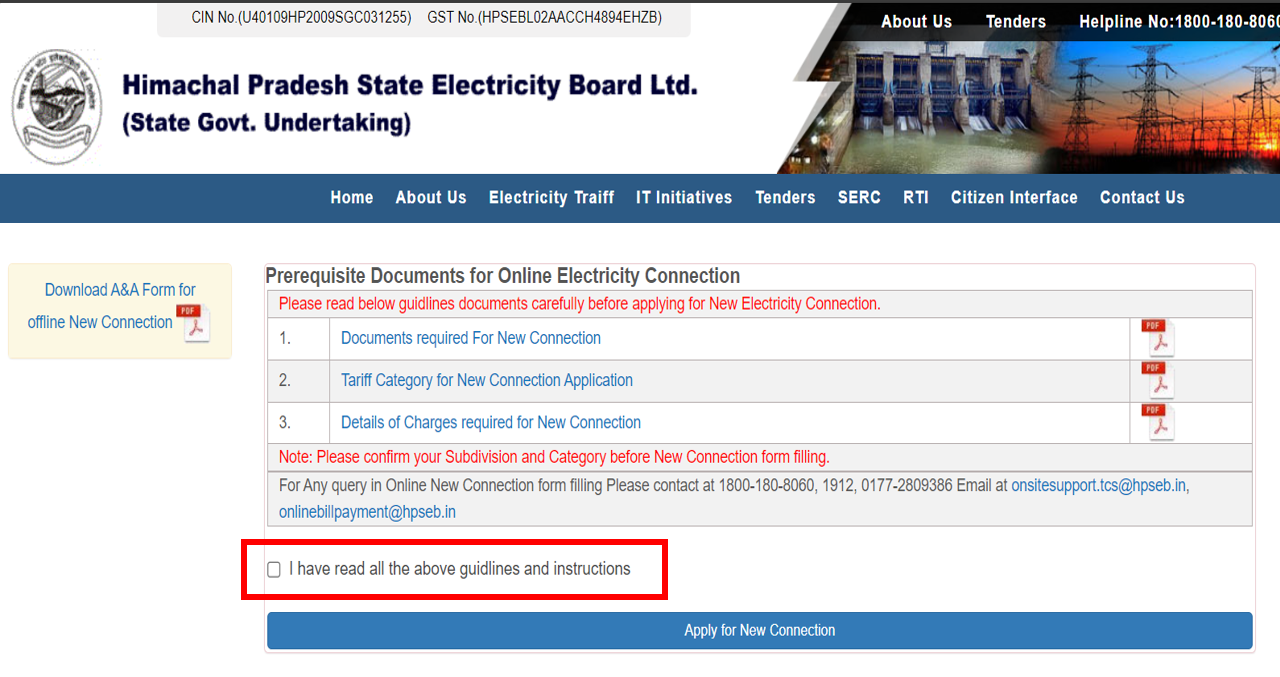Click Apply for New Connection button
This screenshot has width=1280, height=677.
pyautogui.click(x=760, y=631)
